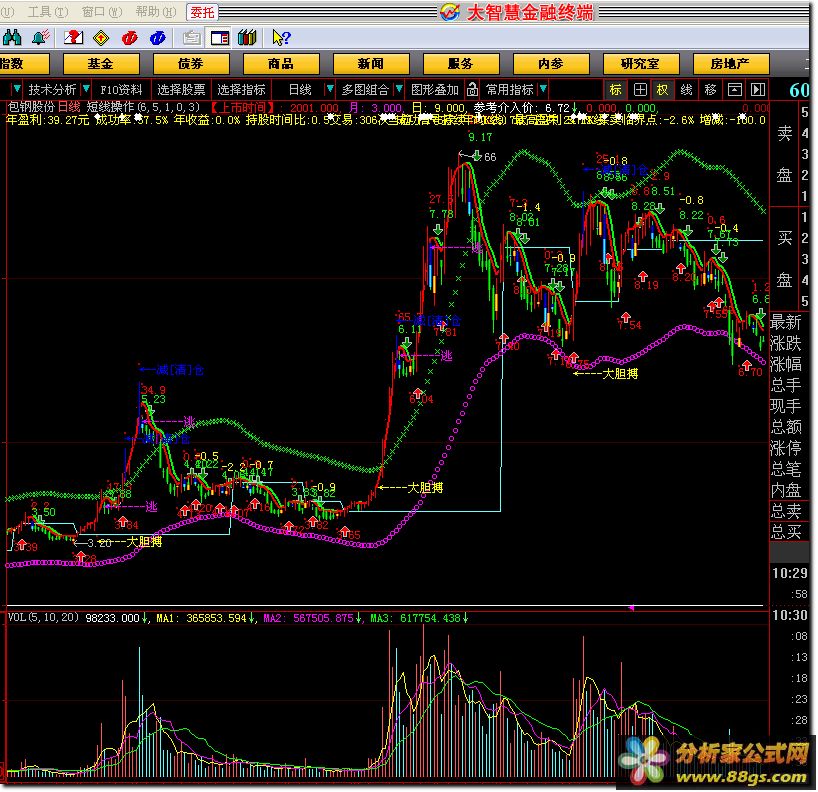The image size is (818, 792).
Task: Click the 内盘 label in side panel
Action: 786,490
